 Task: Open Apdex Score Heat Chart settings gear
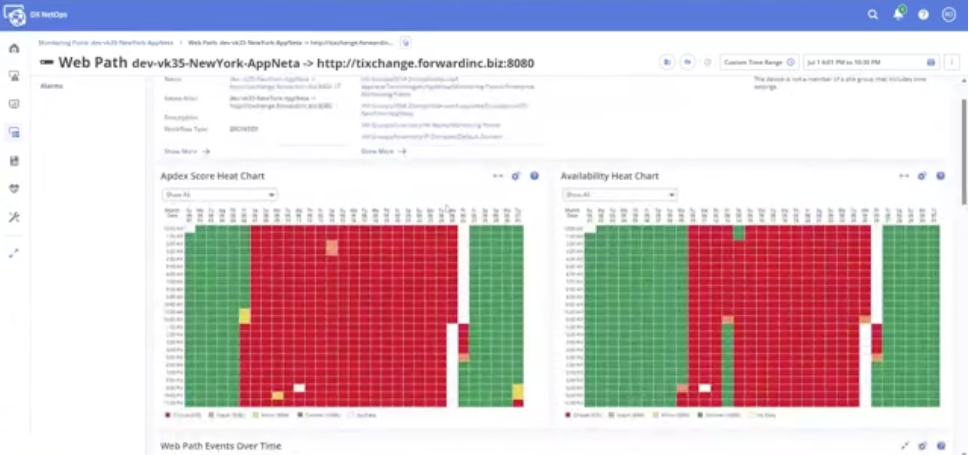click(516, 176)
